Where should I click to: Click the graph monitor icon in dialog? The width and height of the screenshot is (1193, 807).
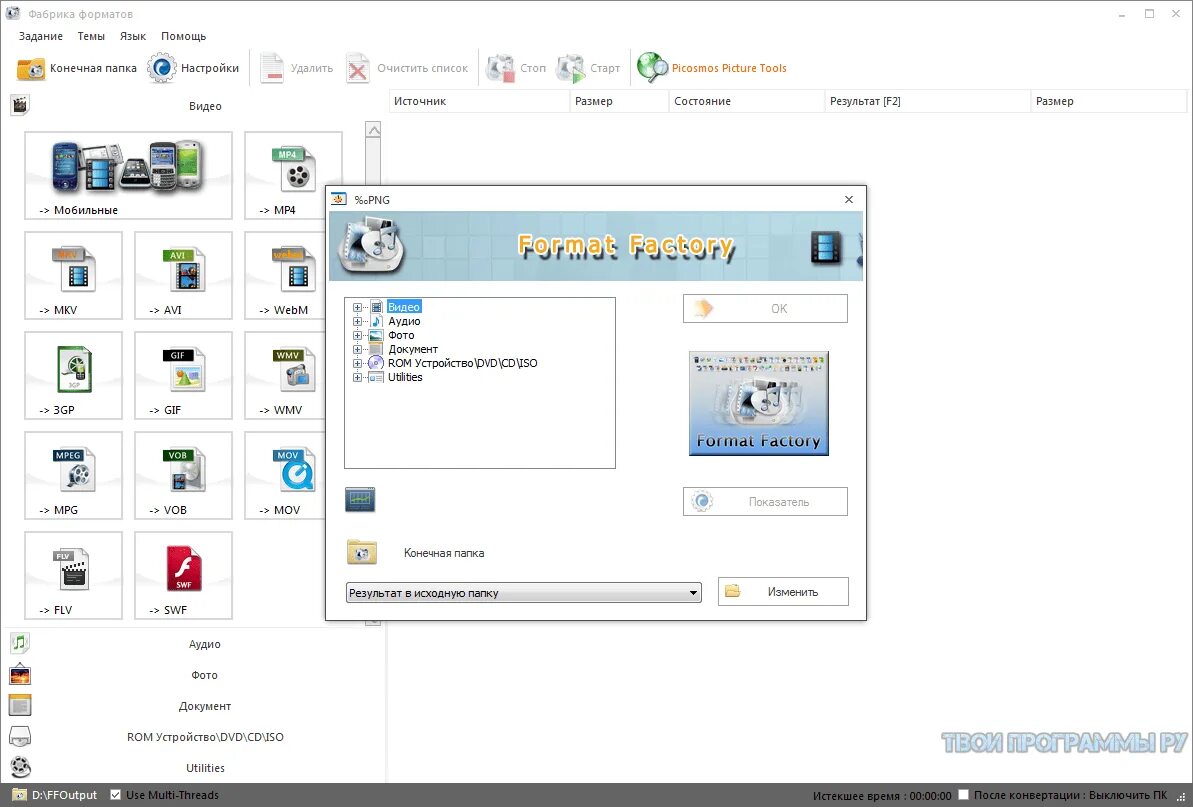[x=360, y=500]
